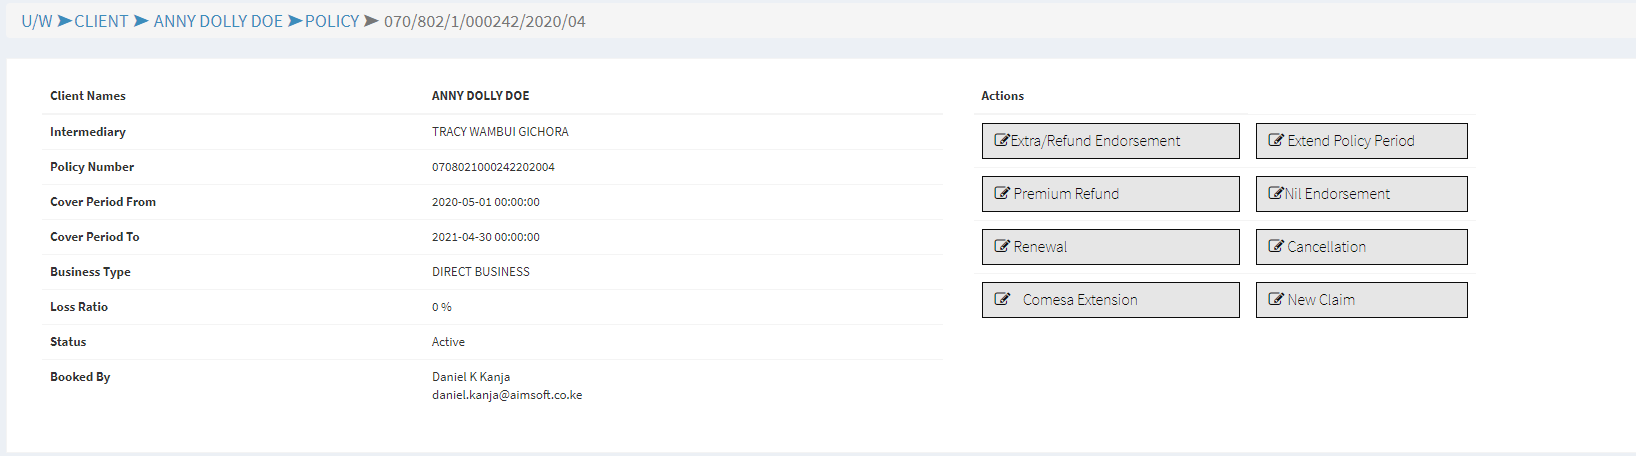This screenshot has width=1636, height=456.
Task: Click the edit icon beside Extend Policy Period
Action: pos(1276,141)
